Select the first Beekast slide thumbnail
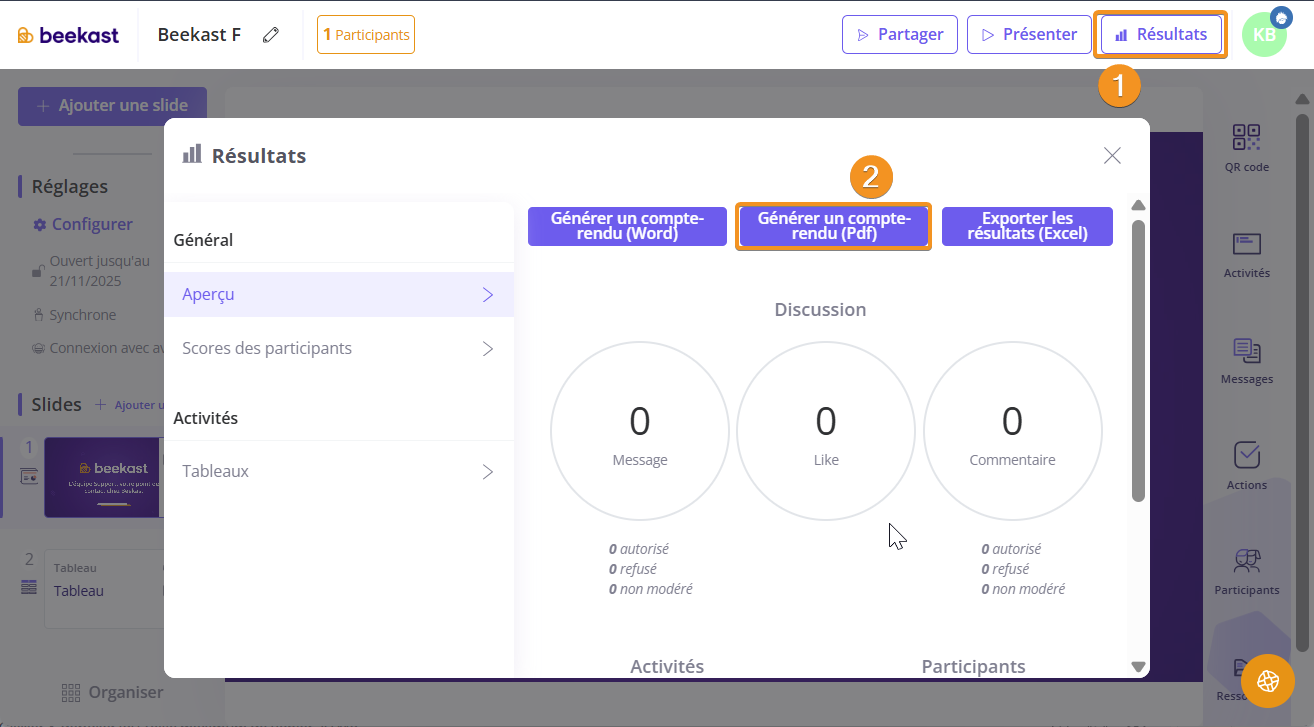The image size is (1314, 727). tap(102, 477)
